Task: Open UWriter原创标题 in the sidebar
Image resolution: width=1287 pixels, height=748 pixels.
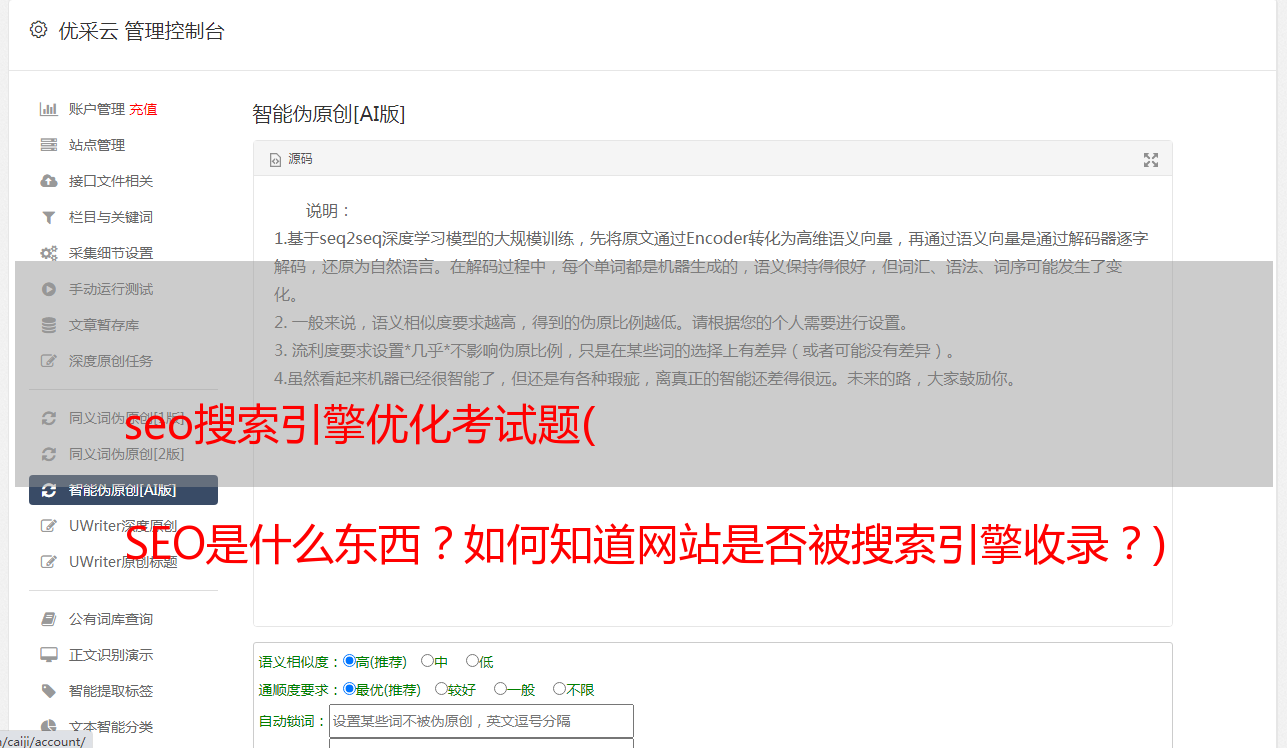Action: [x=123, y=562]
